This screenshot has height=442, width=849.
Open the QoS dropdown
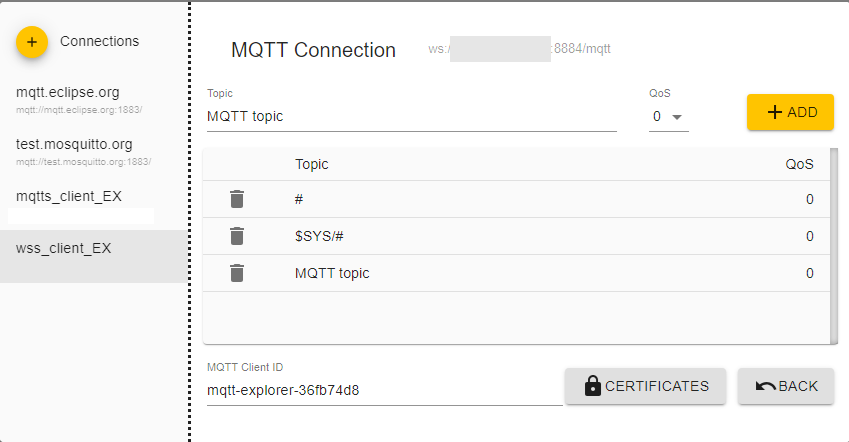pyautogui.click(x=668, y=117)
